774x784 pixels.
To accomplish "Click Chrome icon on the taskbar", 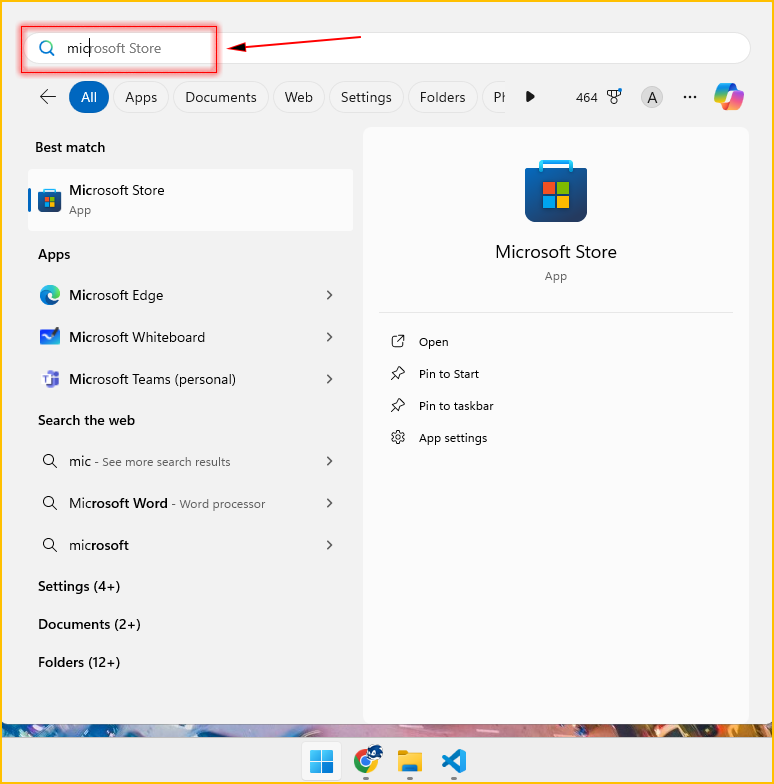I will click(x=366, y=761).
